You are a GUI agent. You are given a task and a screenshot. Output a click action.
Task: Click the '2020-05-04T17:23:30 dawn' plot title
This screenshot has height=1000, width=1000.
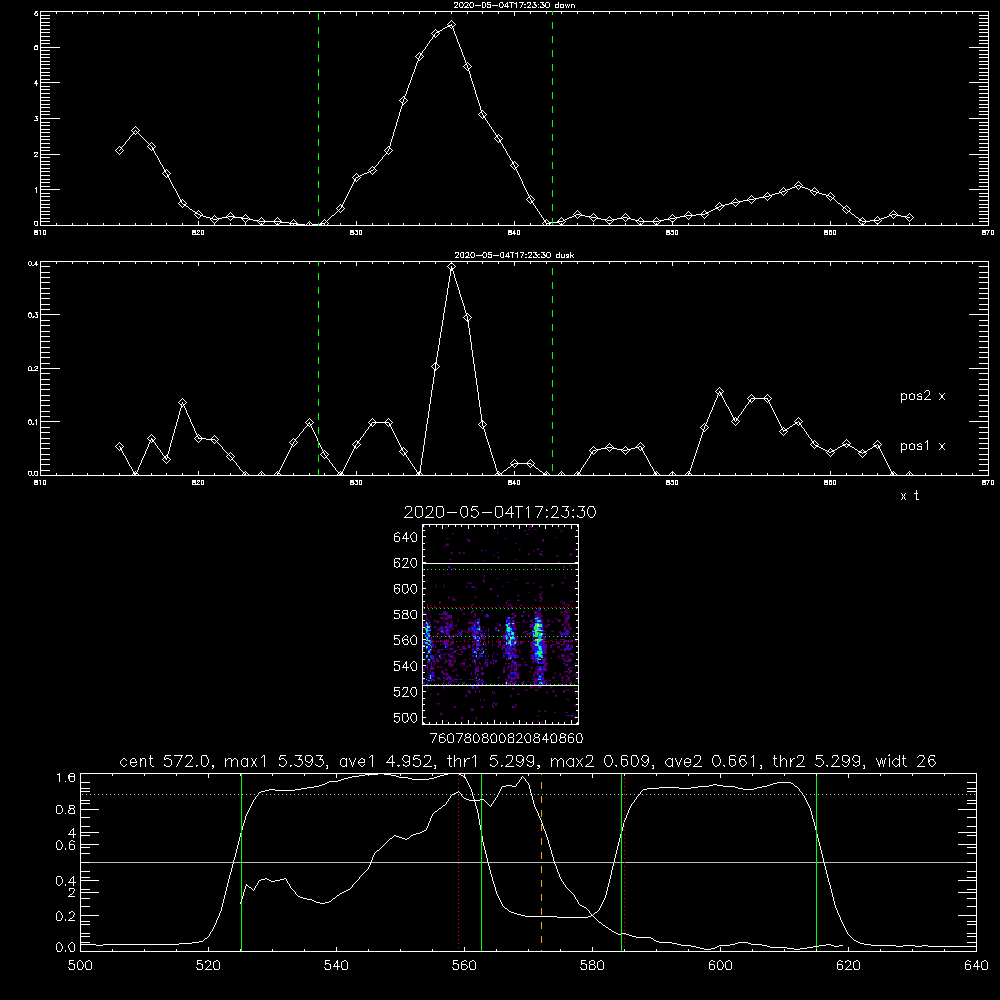coord(514,5)
